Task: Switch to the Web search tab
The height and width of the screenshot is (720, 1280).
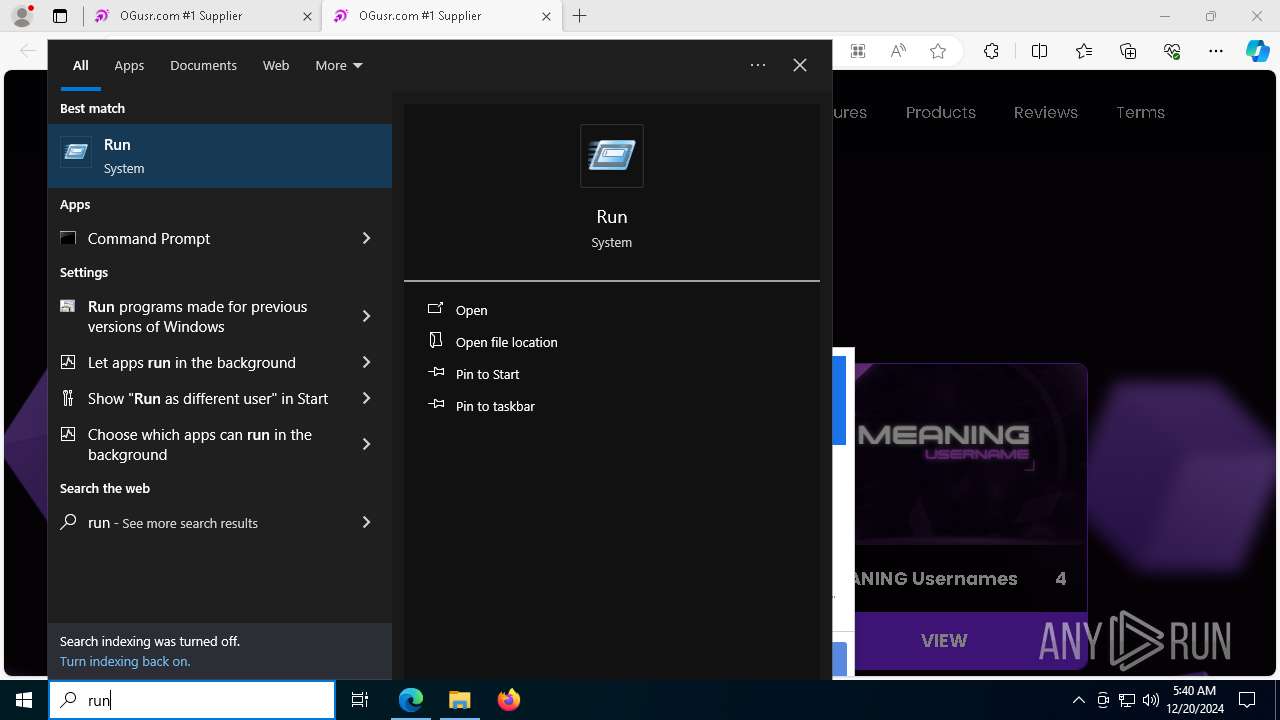Action: [x=276, y=65]
